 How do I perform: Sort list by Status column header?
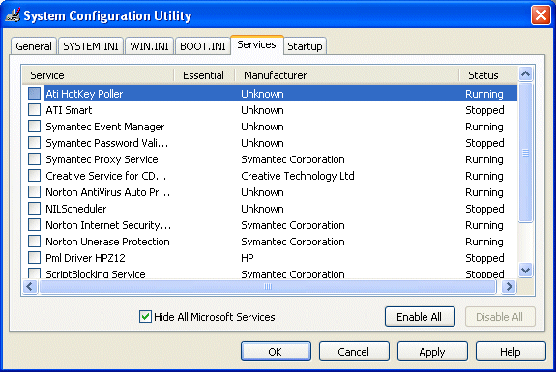pyautogui.click(x=488, y=75)
